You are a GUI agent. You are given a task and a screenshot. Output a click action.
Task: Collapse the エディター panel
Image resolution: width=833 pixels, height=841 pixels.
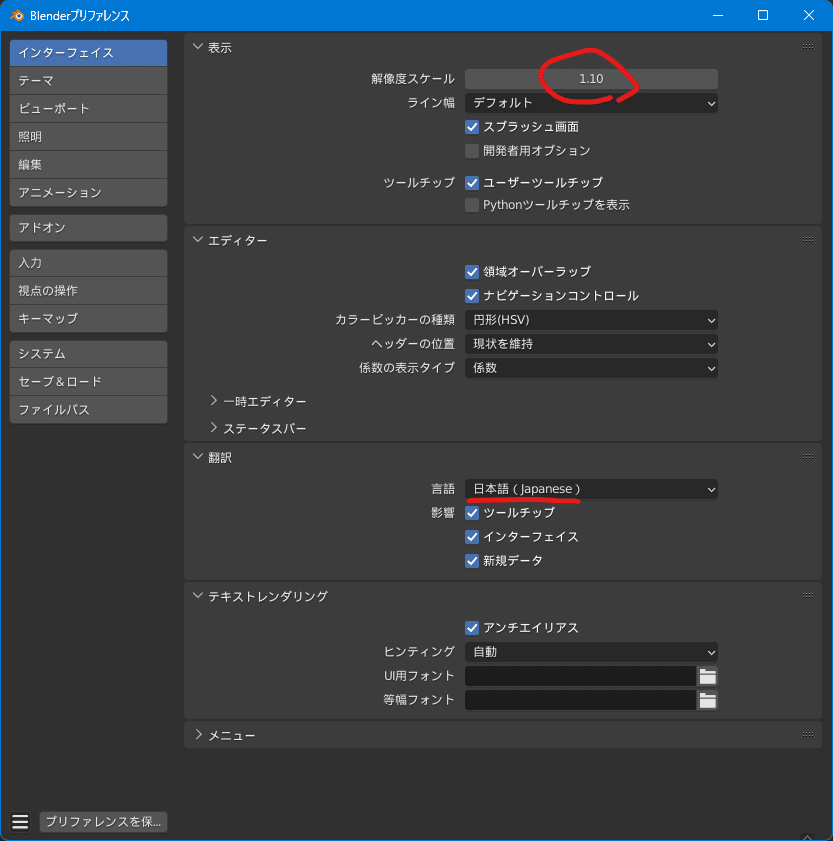(198, 240)
